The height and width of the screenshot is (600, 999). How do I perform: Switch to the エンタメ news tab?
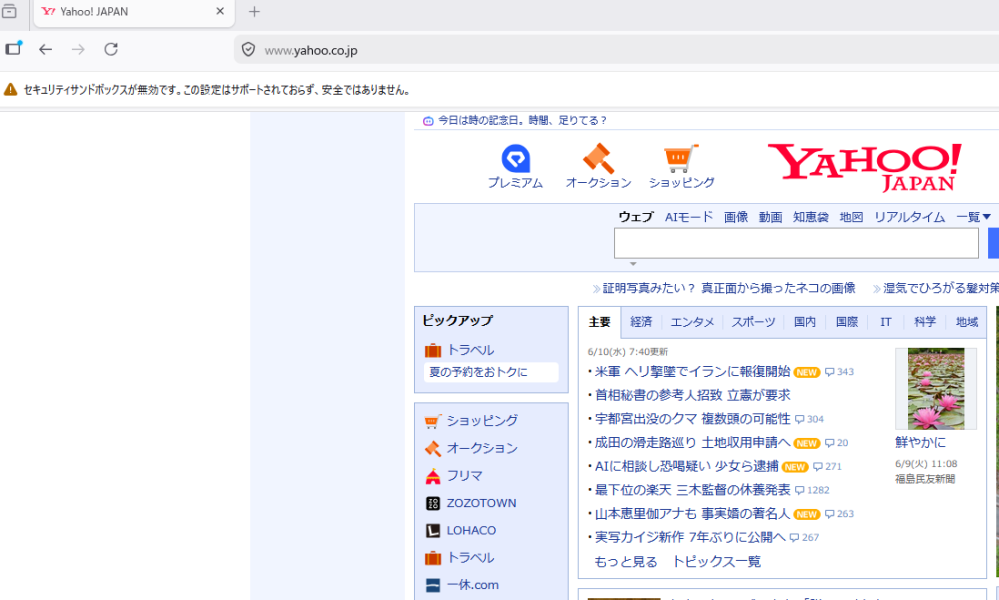point(692,322)
